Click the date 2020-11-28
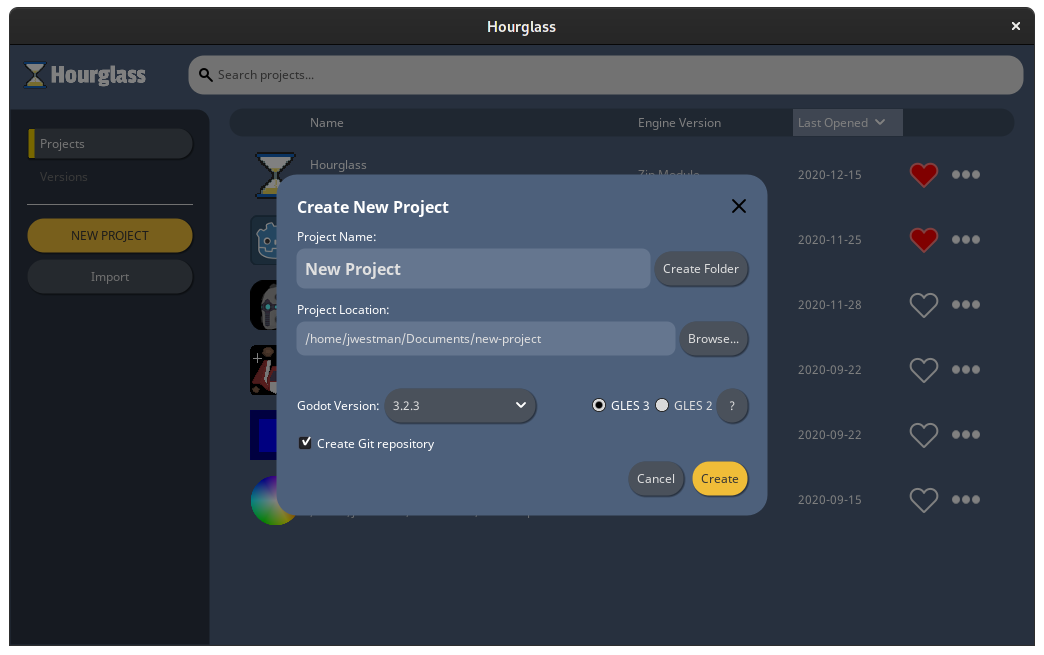This screenshot has height=655, width=1044. [x=830, y=305]
